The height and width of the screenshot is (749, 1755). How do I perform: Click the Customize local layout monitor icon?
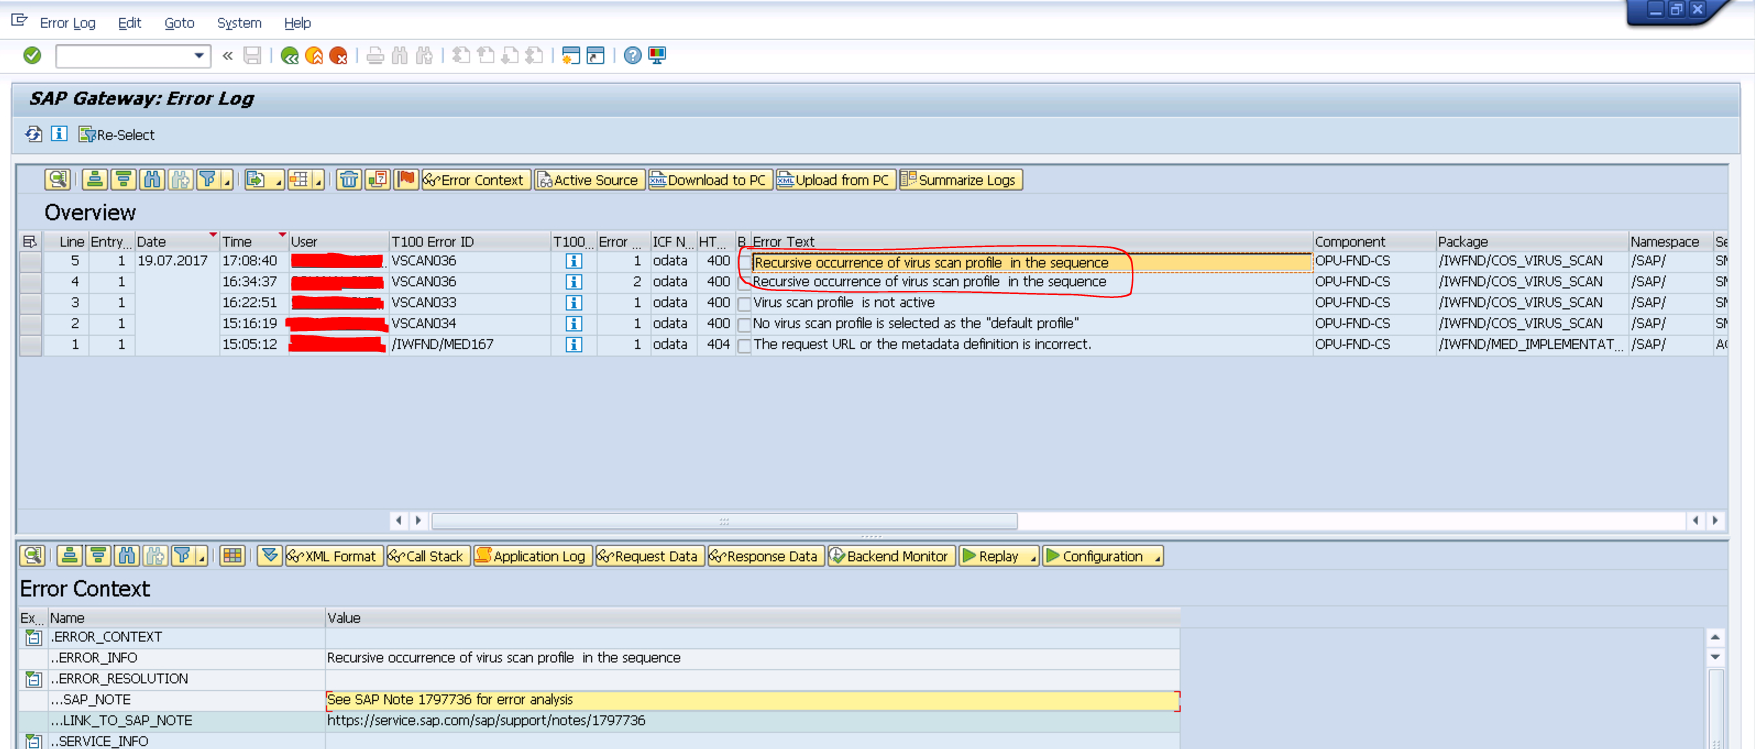[657, 55]
